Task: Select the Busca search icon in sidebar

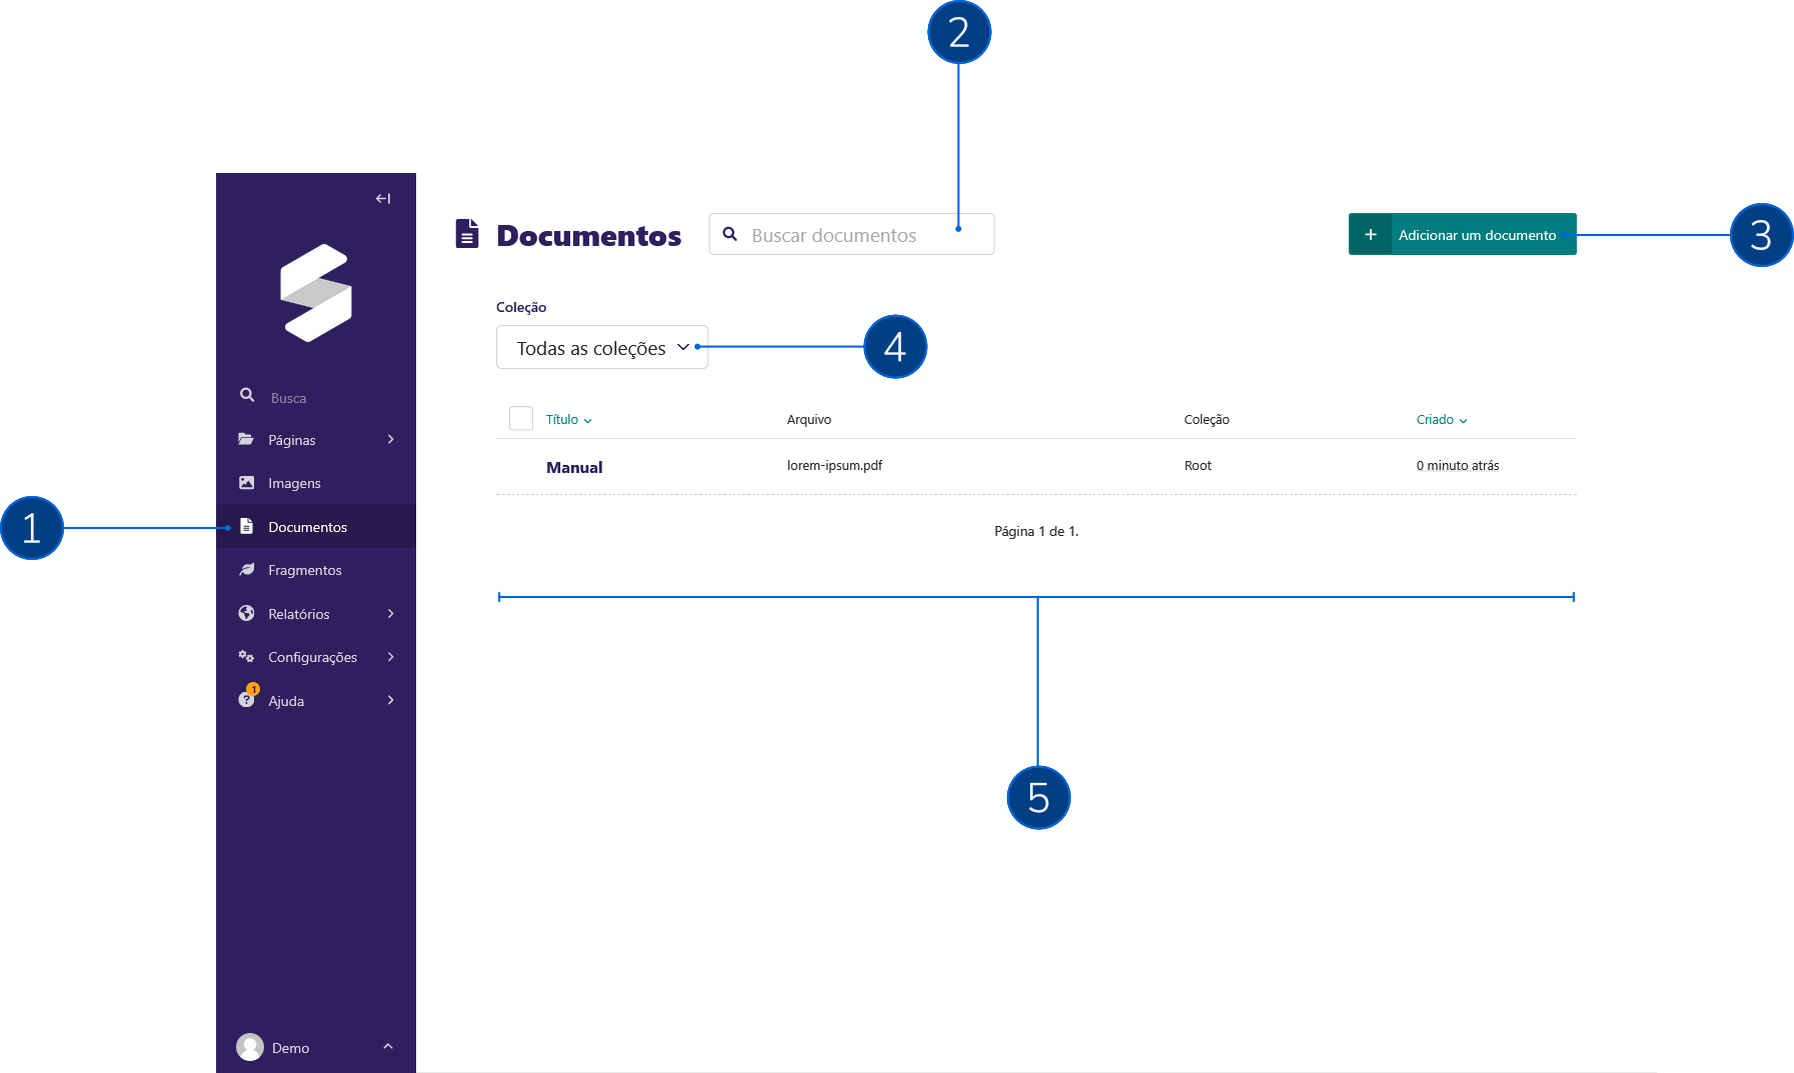Action: pyautogui.click(x=247, y=395)
